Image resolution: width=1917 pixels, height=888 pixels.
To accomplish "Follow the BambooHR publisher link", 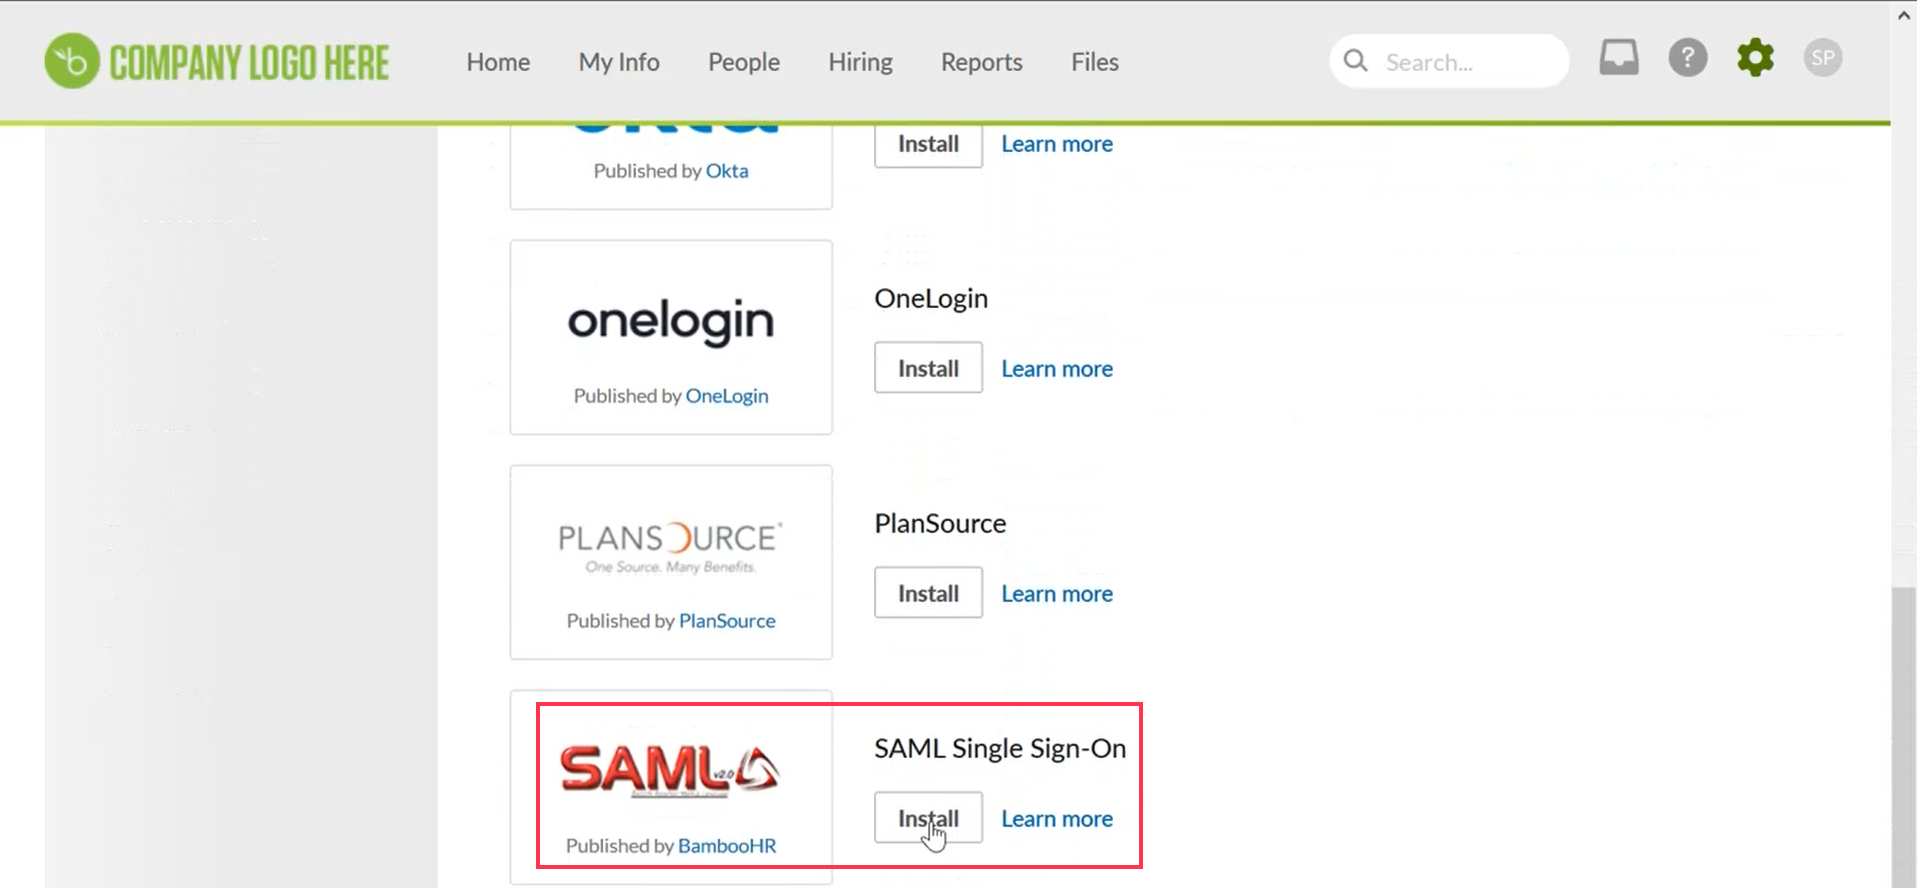I will click(x=727, y=846).
